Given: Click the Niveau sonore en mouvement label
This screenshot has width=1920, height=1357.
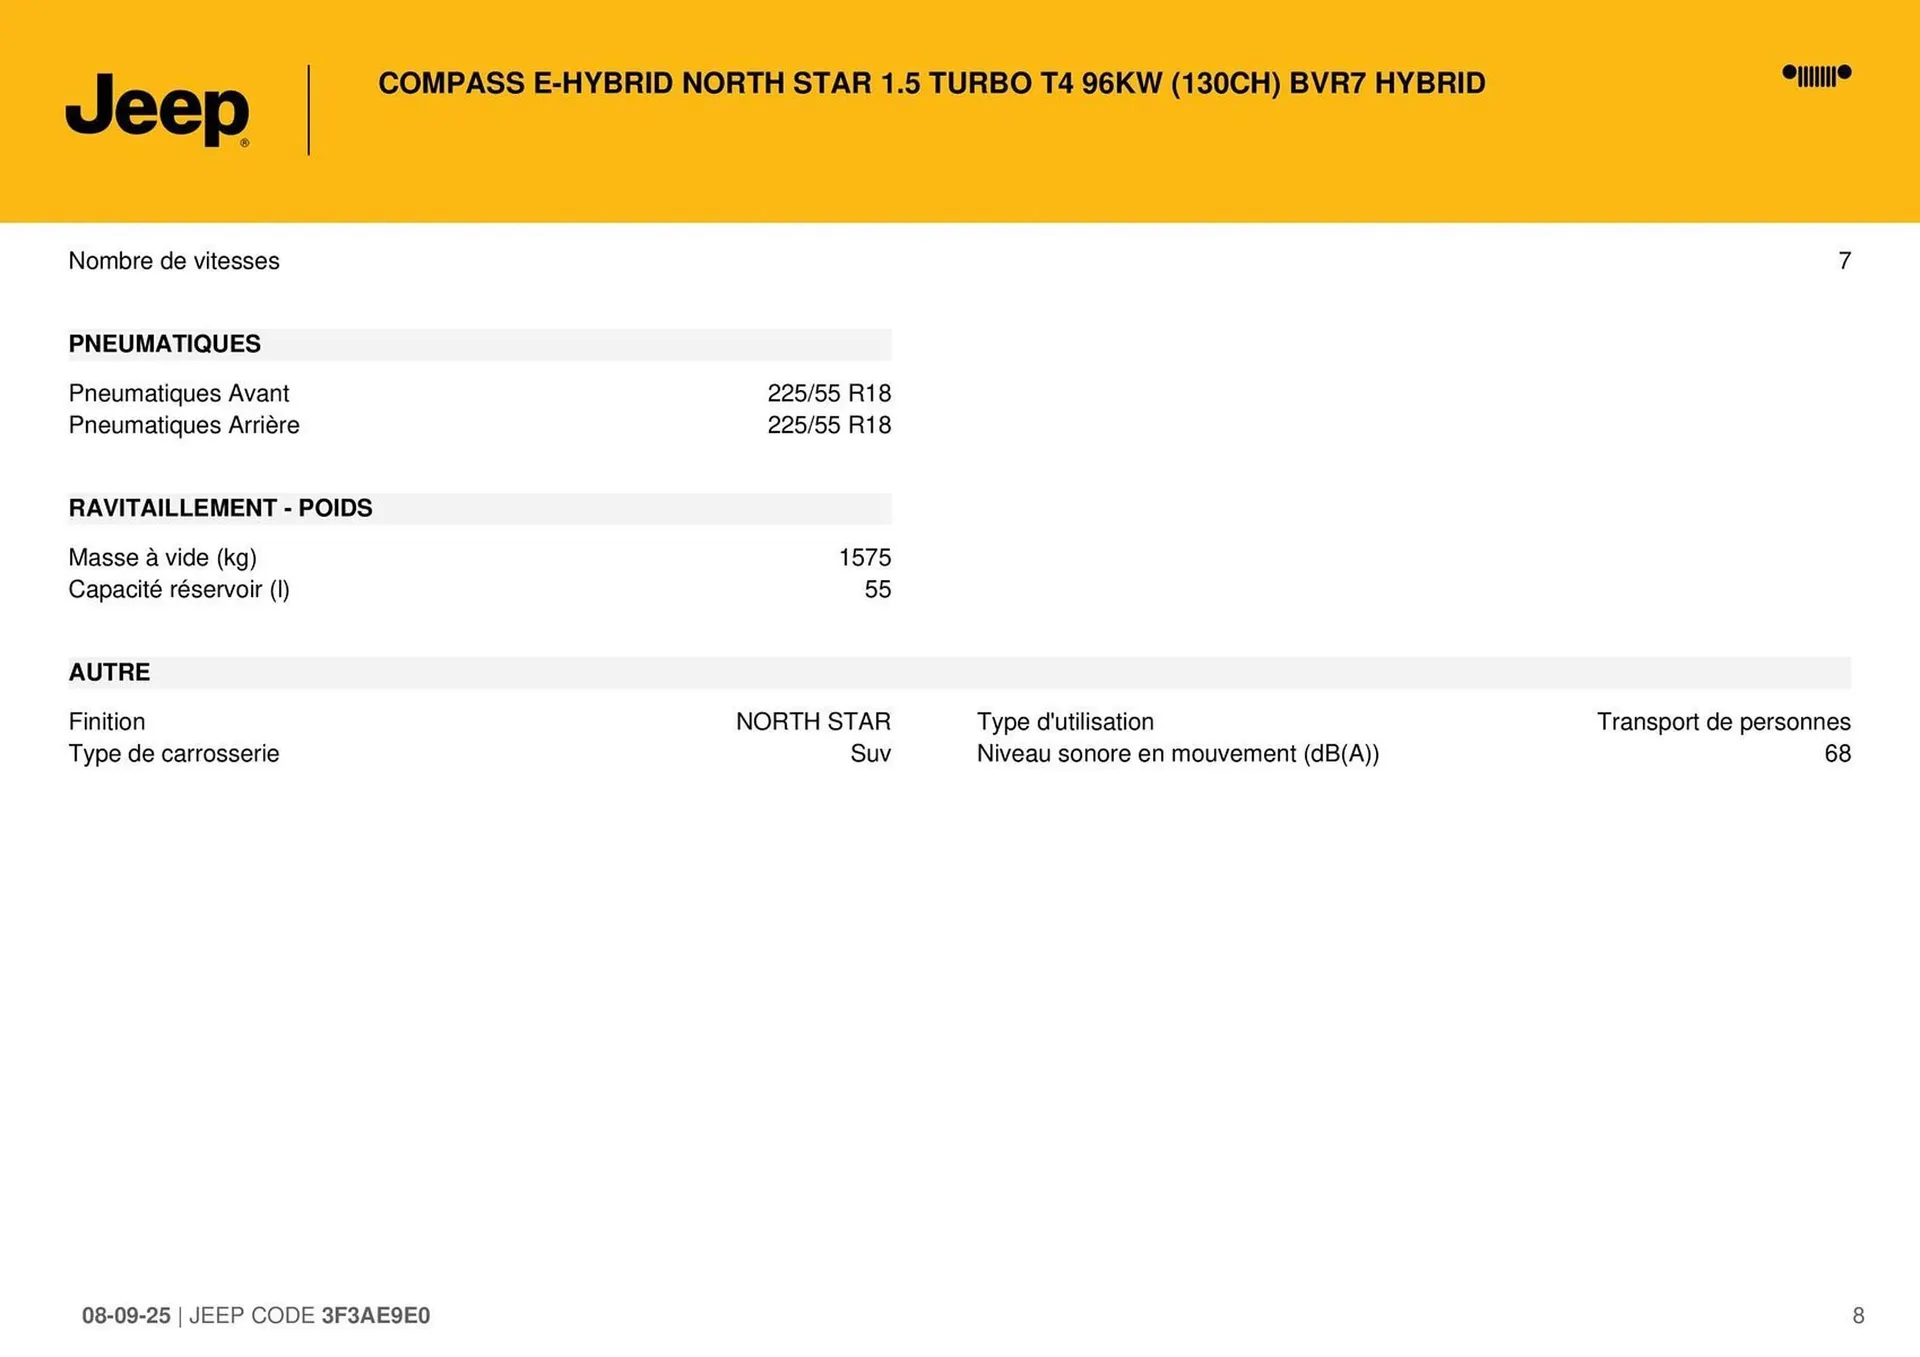Looking at the screenshot, I should pos(1177,753).
